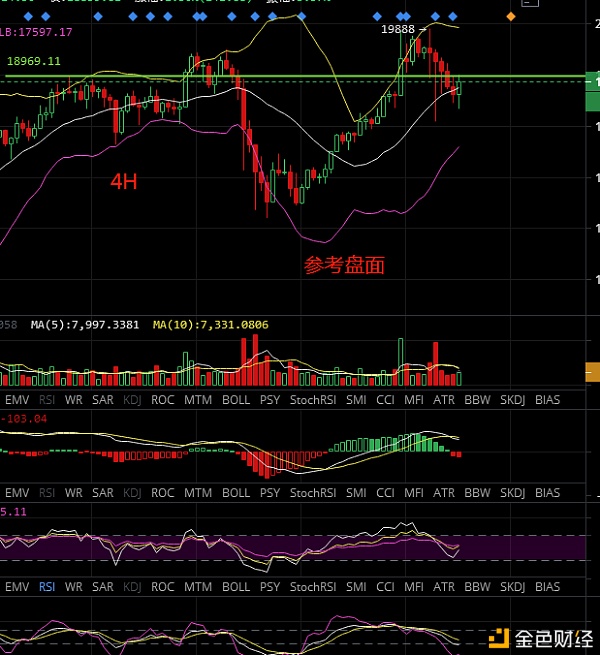The width and height of the screenshot is (600, 655).
Task: Select StochRSI tab beneath the volume panel
Action: (313, 400)
